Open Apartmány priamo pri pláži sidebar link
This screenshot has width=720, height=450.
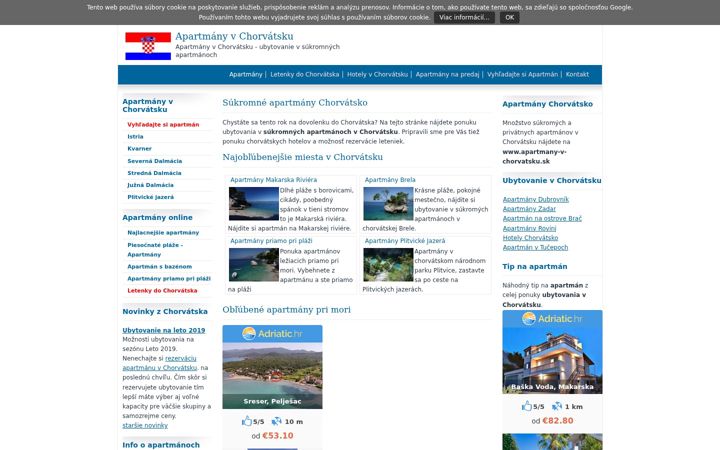coord(169,278)
